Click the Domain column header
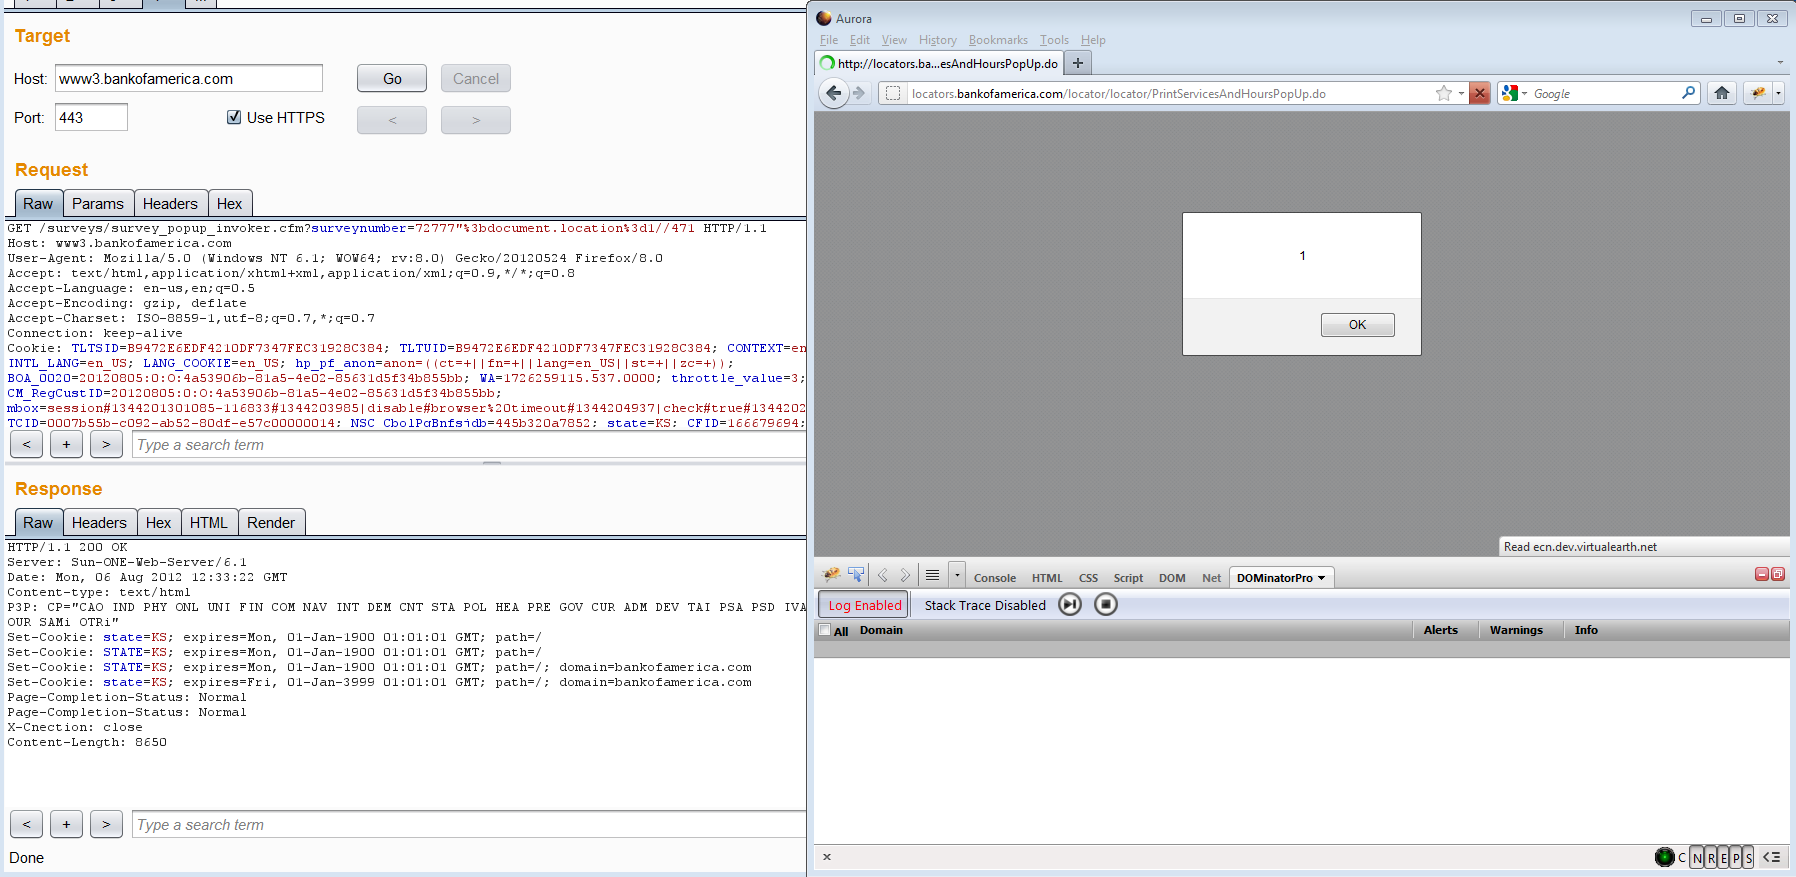1796x877 pixels. (x=881, y=630)
